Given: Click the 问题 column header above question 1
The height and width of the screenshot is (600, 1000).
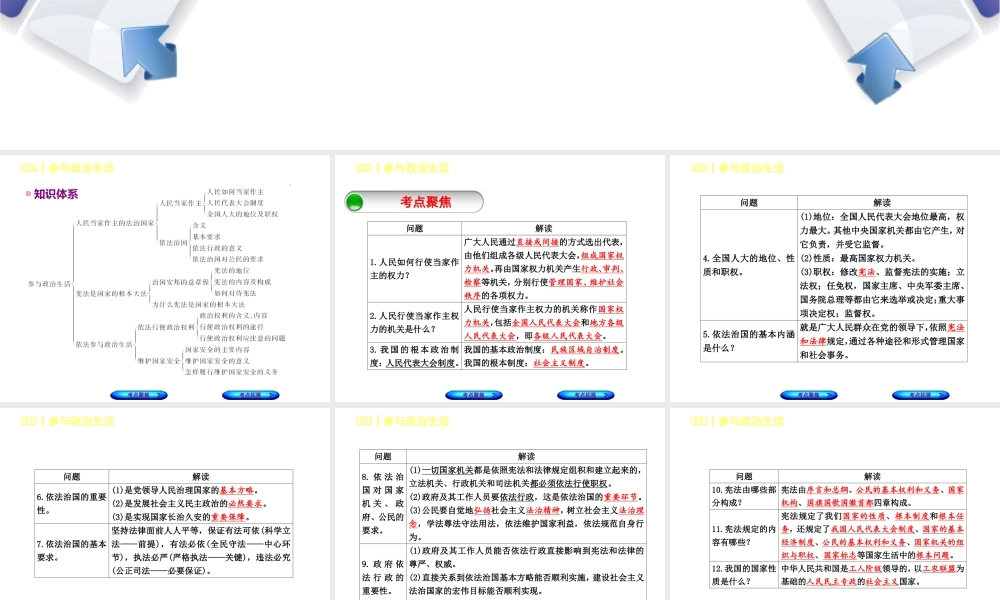Looking at the screenshot, I should (415, 228).
